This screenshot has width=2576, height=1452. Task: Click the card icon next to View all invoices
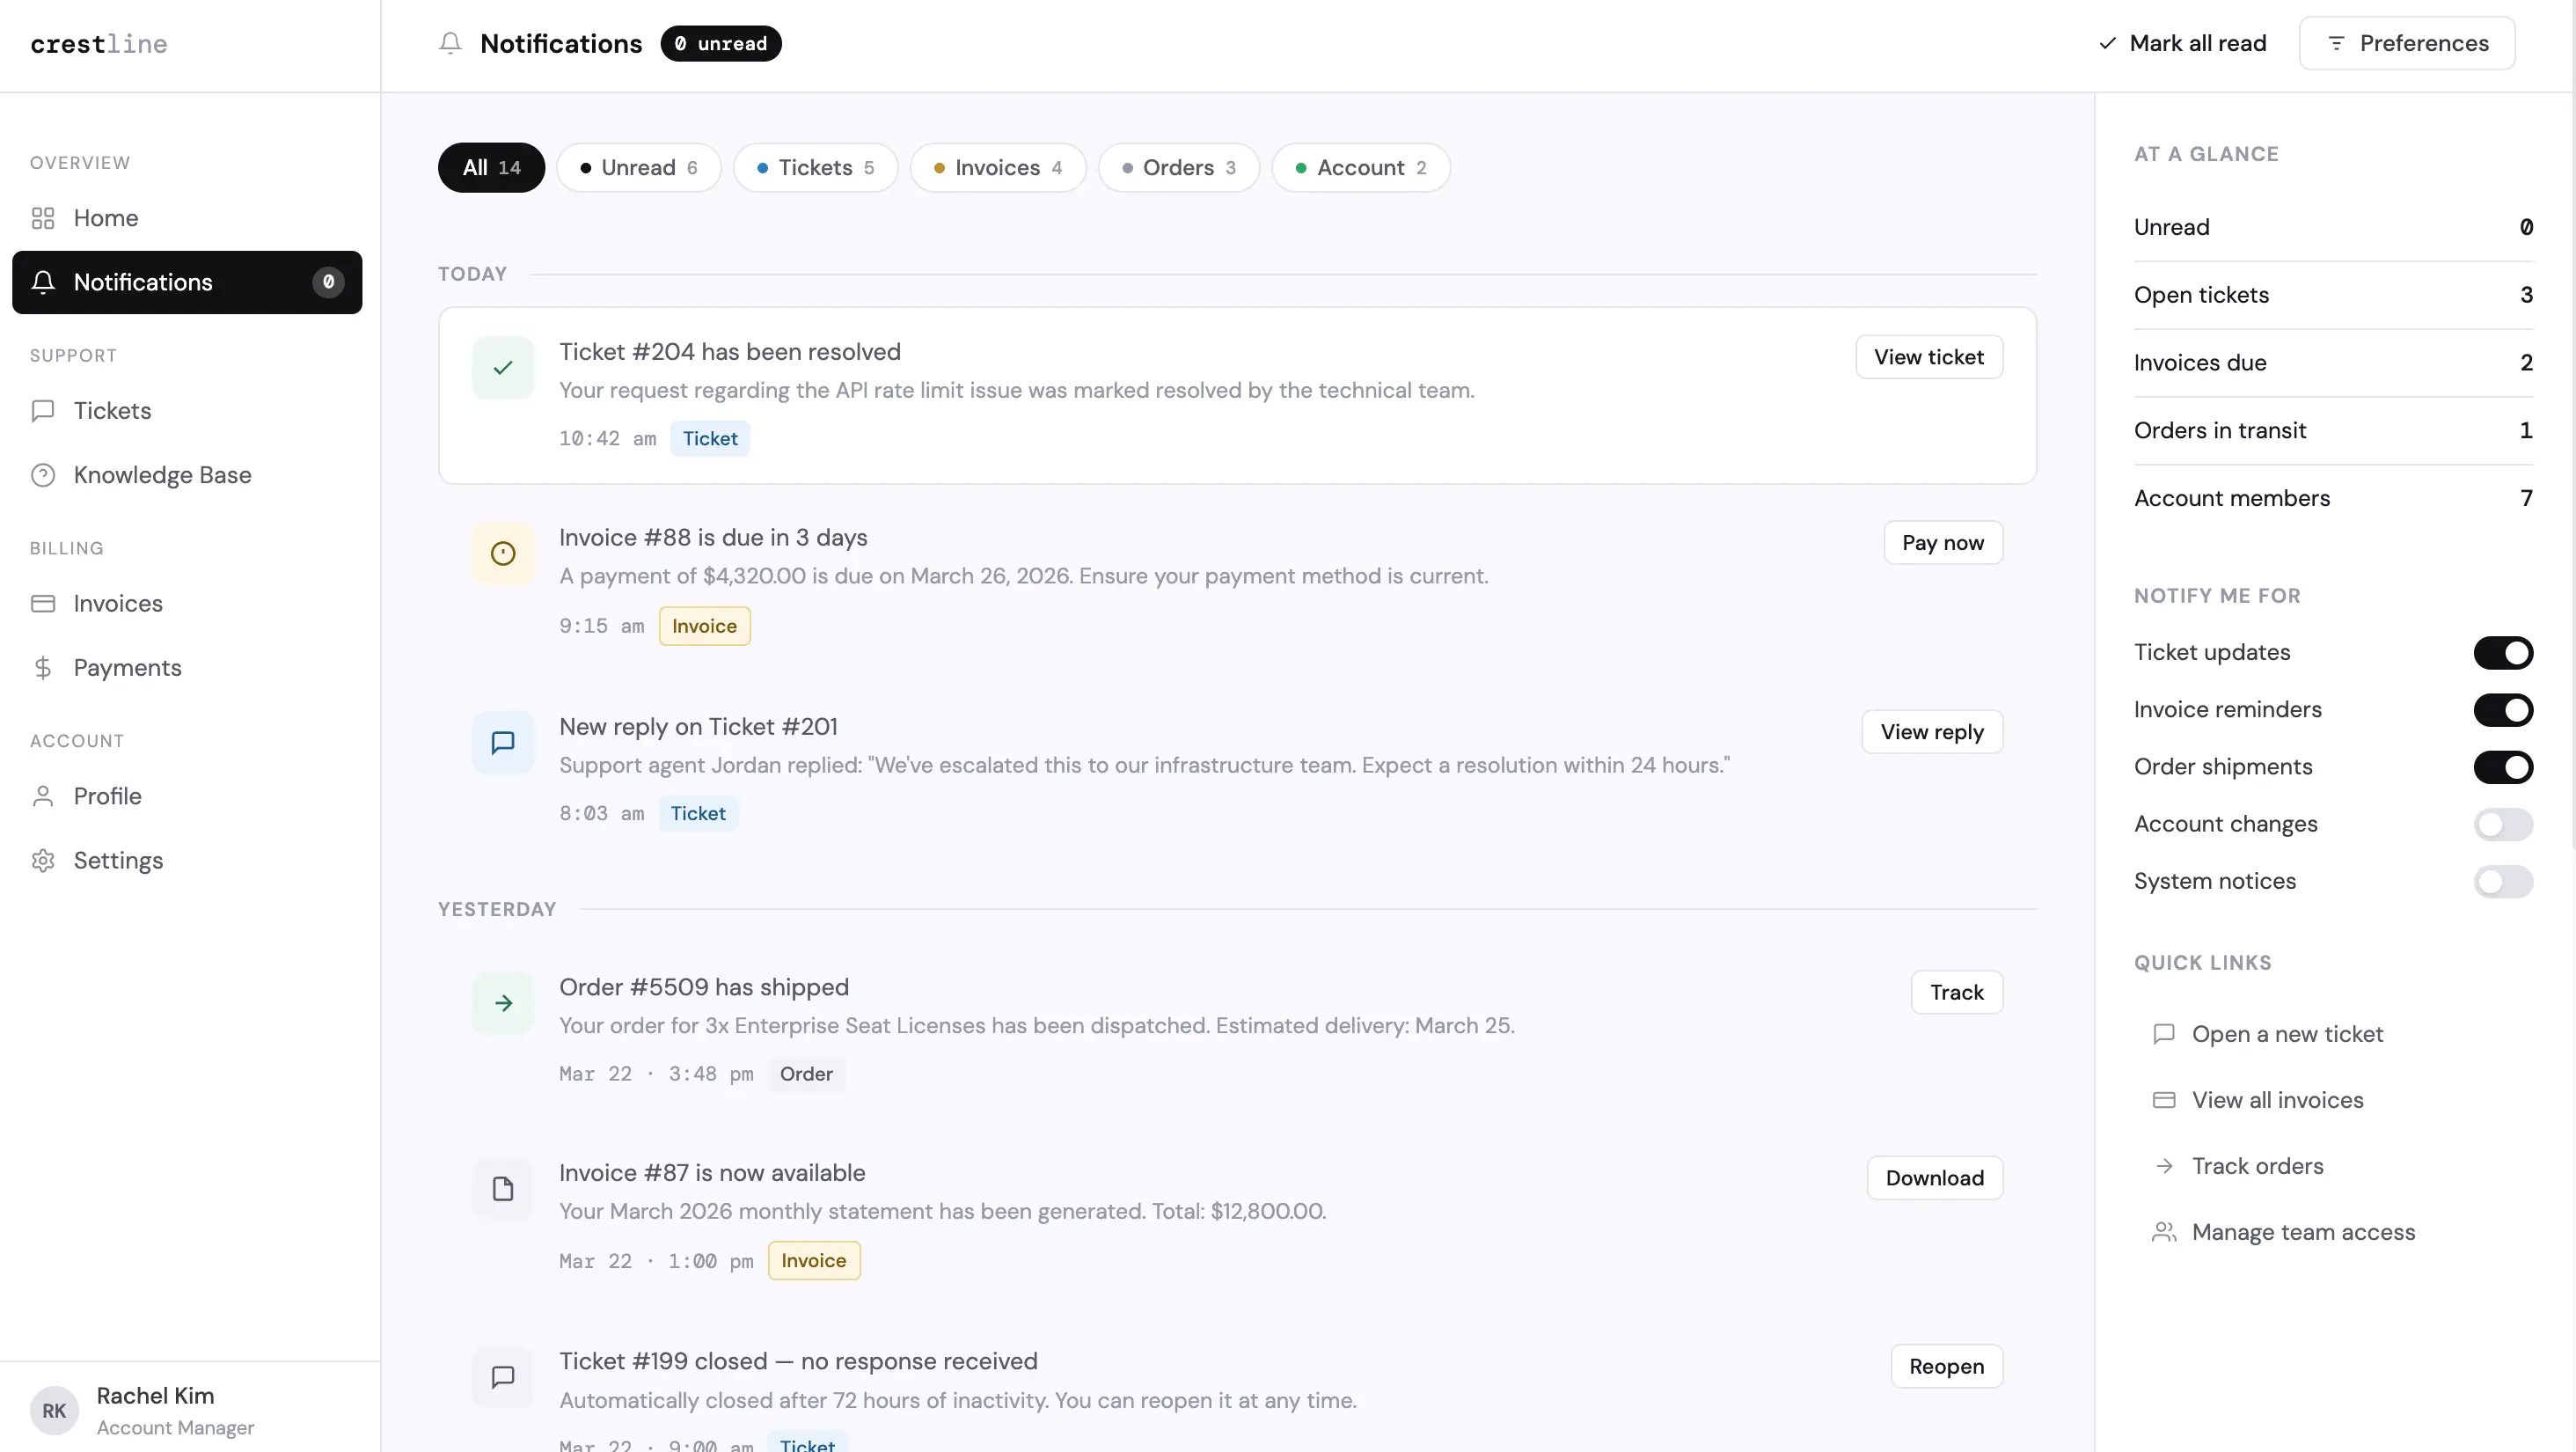click(2164, 1100)
